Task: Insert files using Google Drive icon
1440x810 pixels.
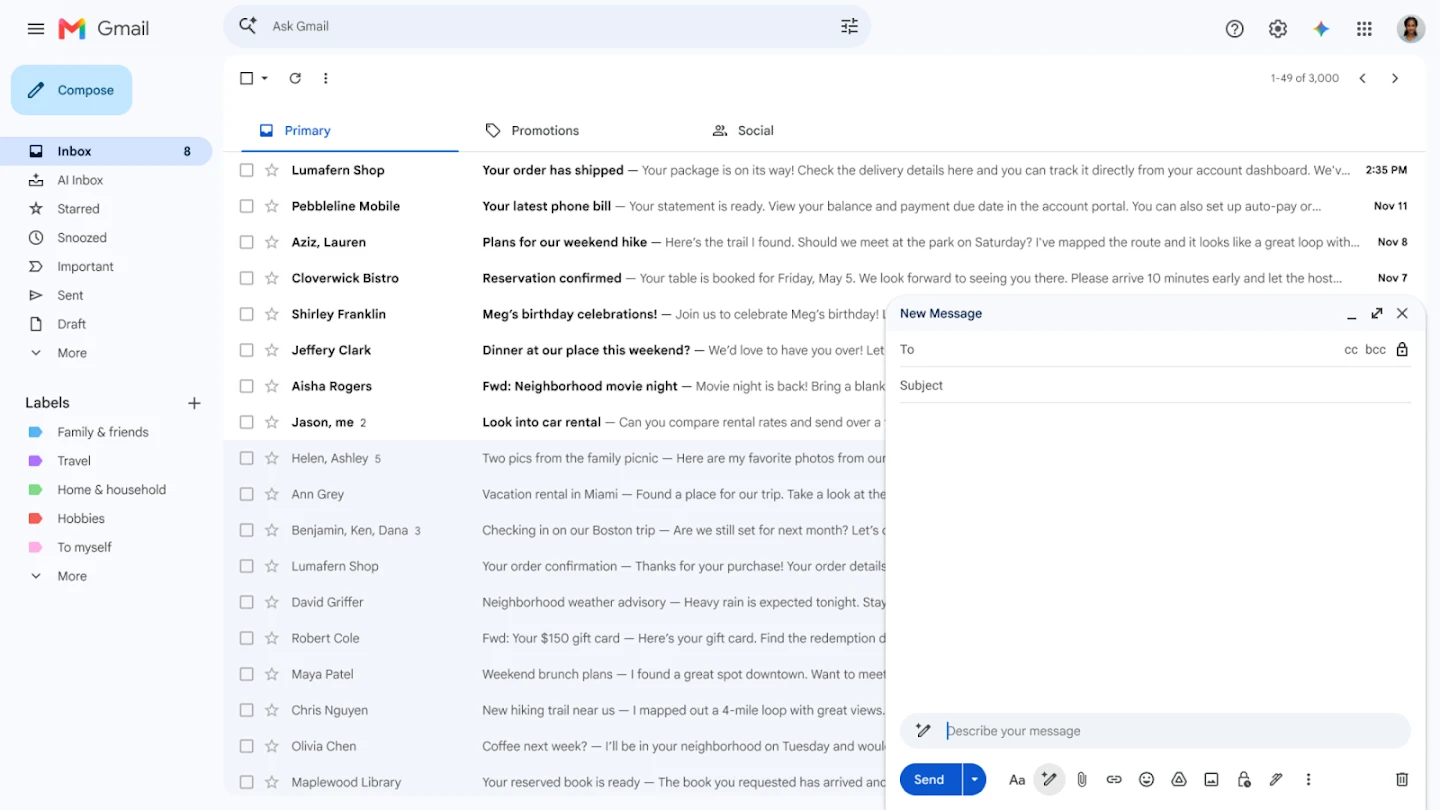Action: pos(1179,780)
